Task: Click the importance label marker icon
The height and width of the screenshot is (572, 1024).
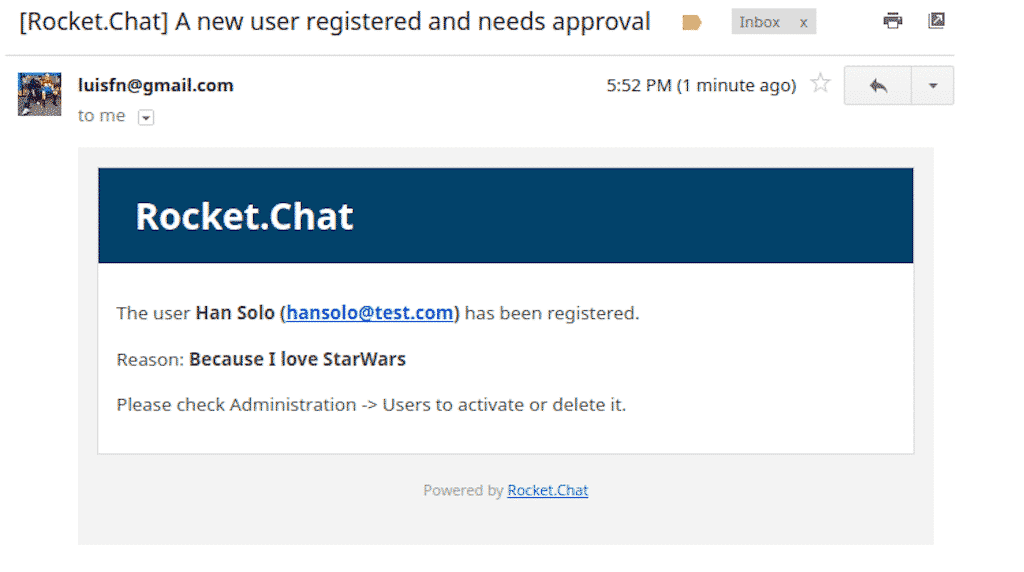Action: point(691,23)
